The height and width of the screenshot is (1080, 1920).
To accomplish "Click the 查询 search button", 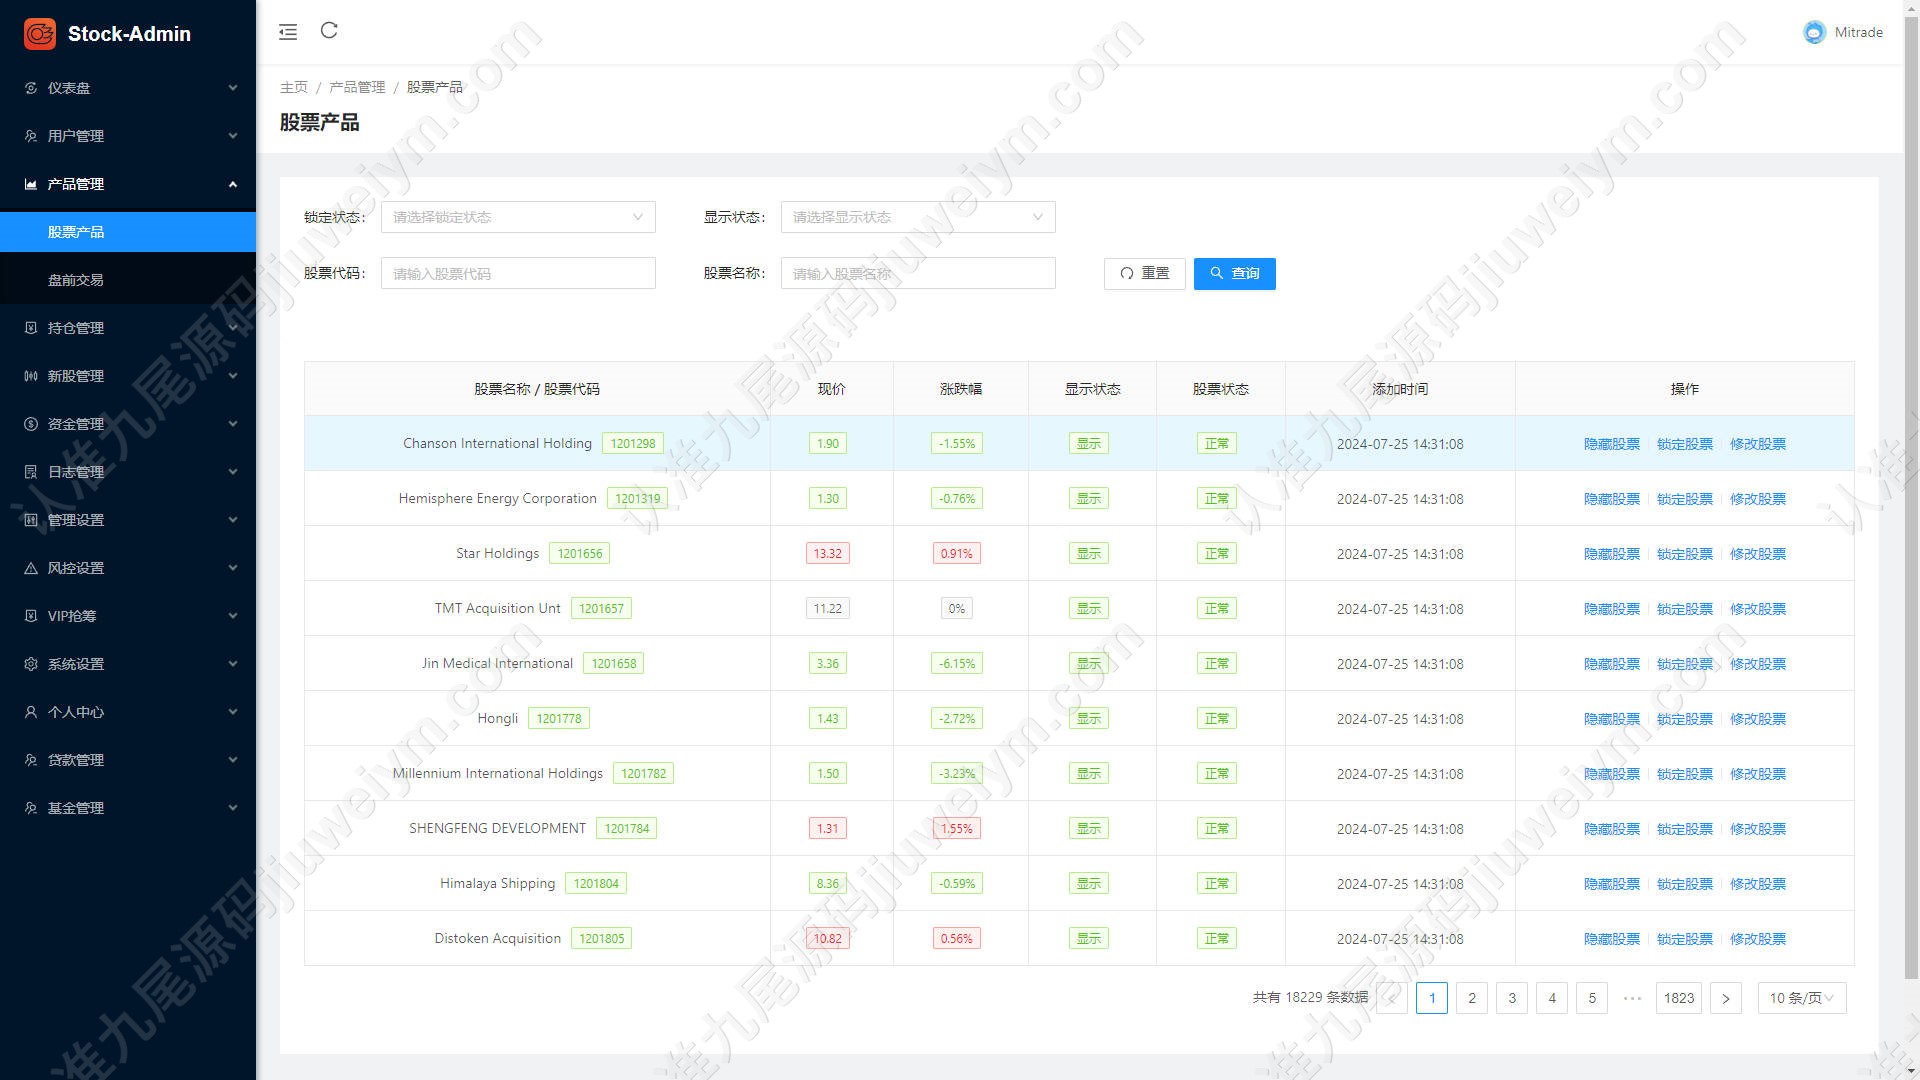I will click(1234, 273).
